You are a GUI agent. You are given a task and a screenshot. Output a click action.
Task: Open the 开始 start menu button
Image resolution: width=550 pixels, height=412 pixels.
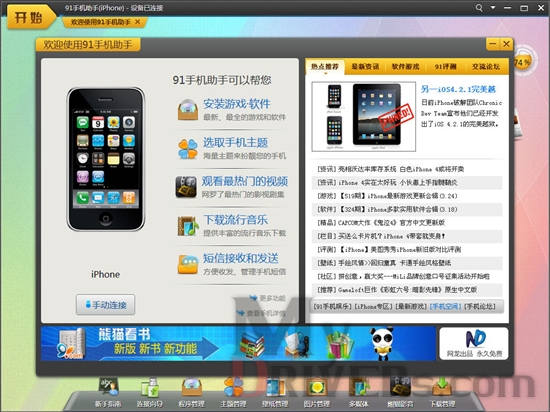(29, 17)
